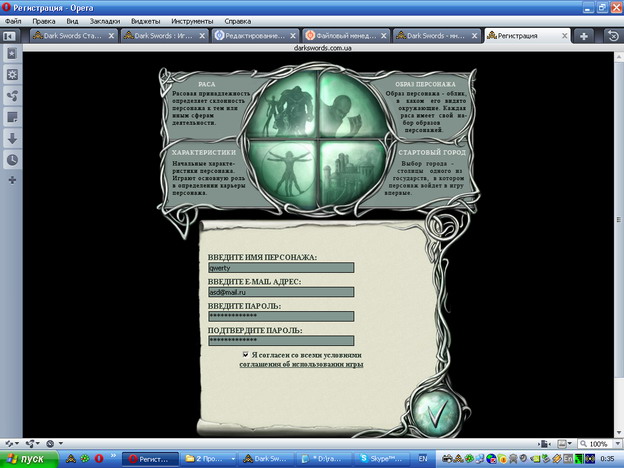Open a new tab with plus button
This screenshot has height=468, width=624.
[x=584, y=36]
